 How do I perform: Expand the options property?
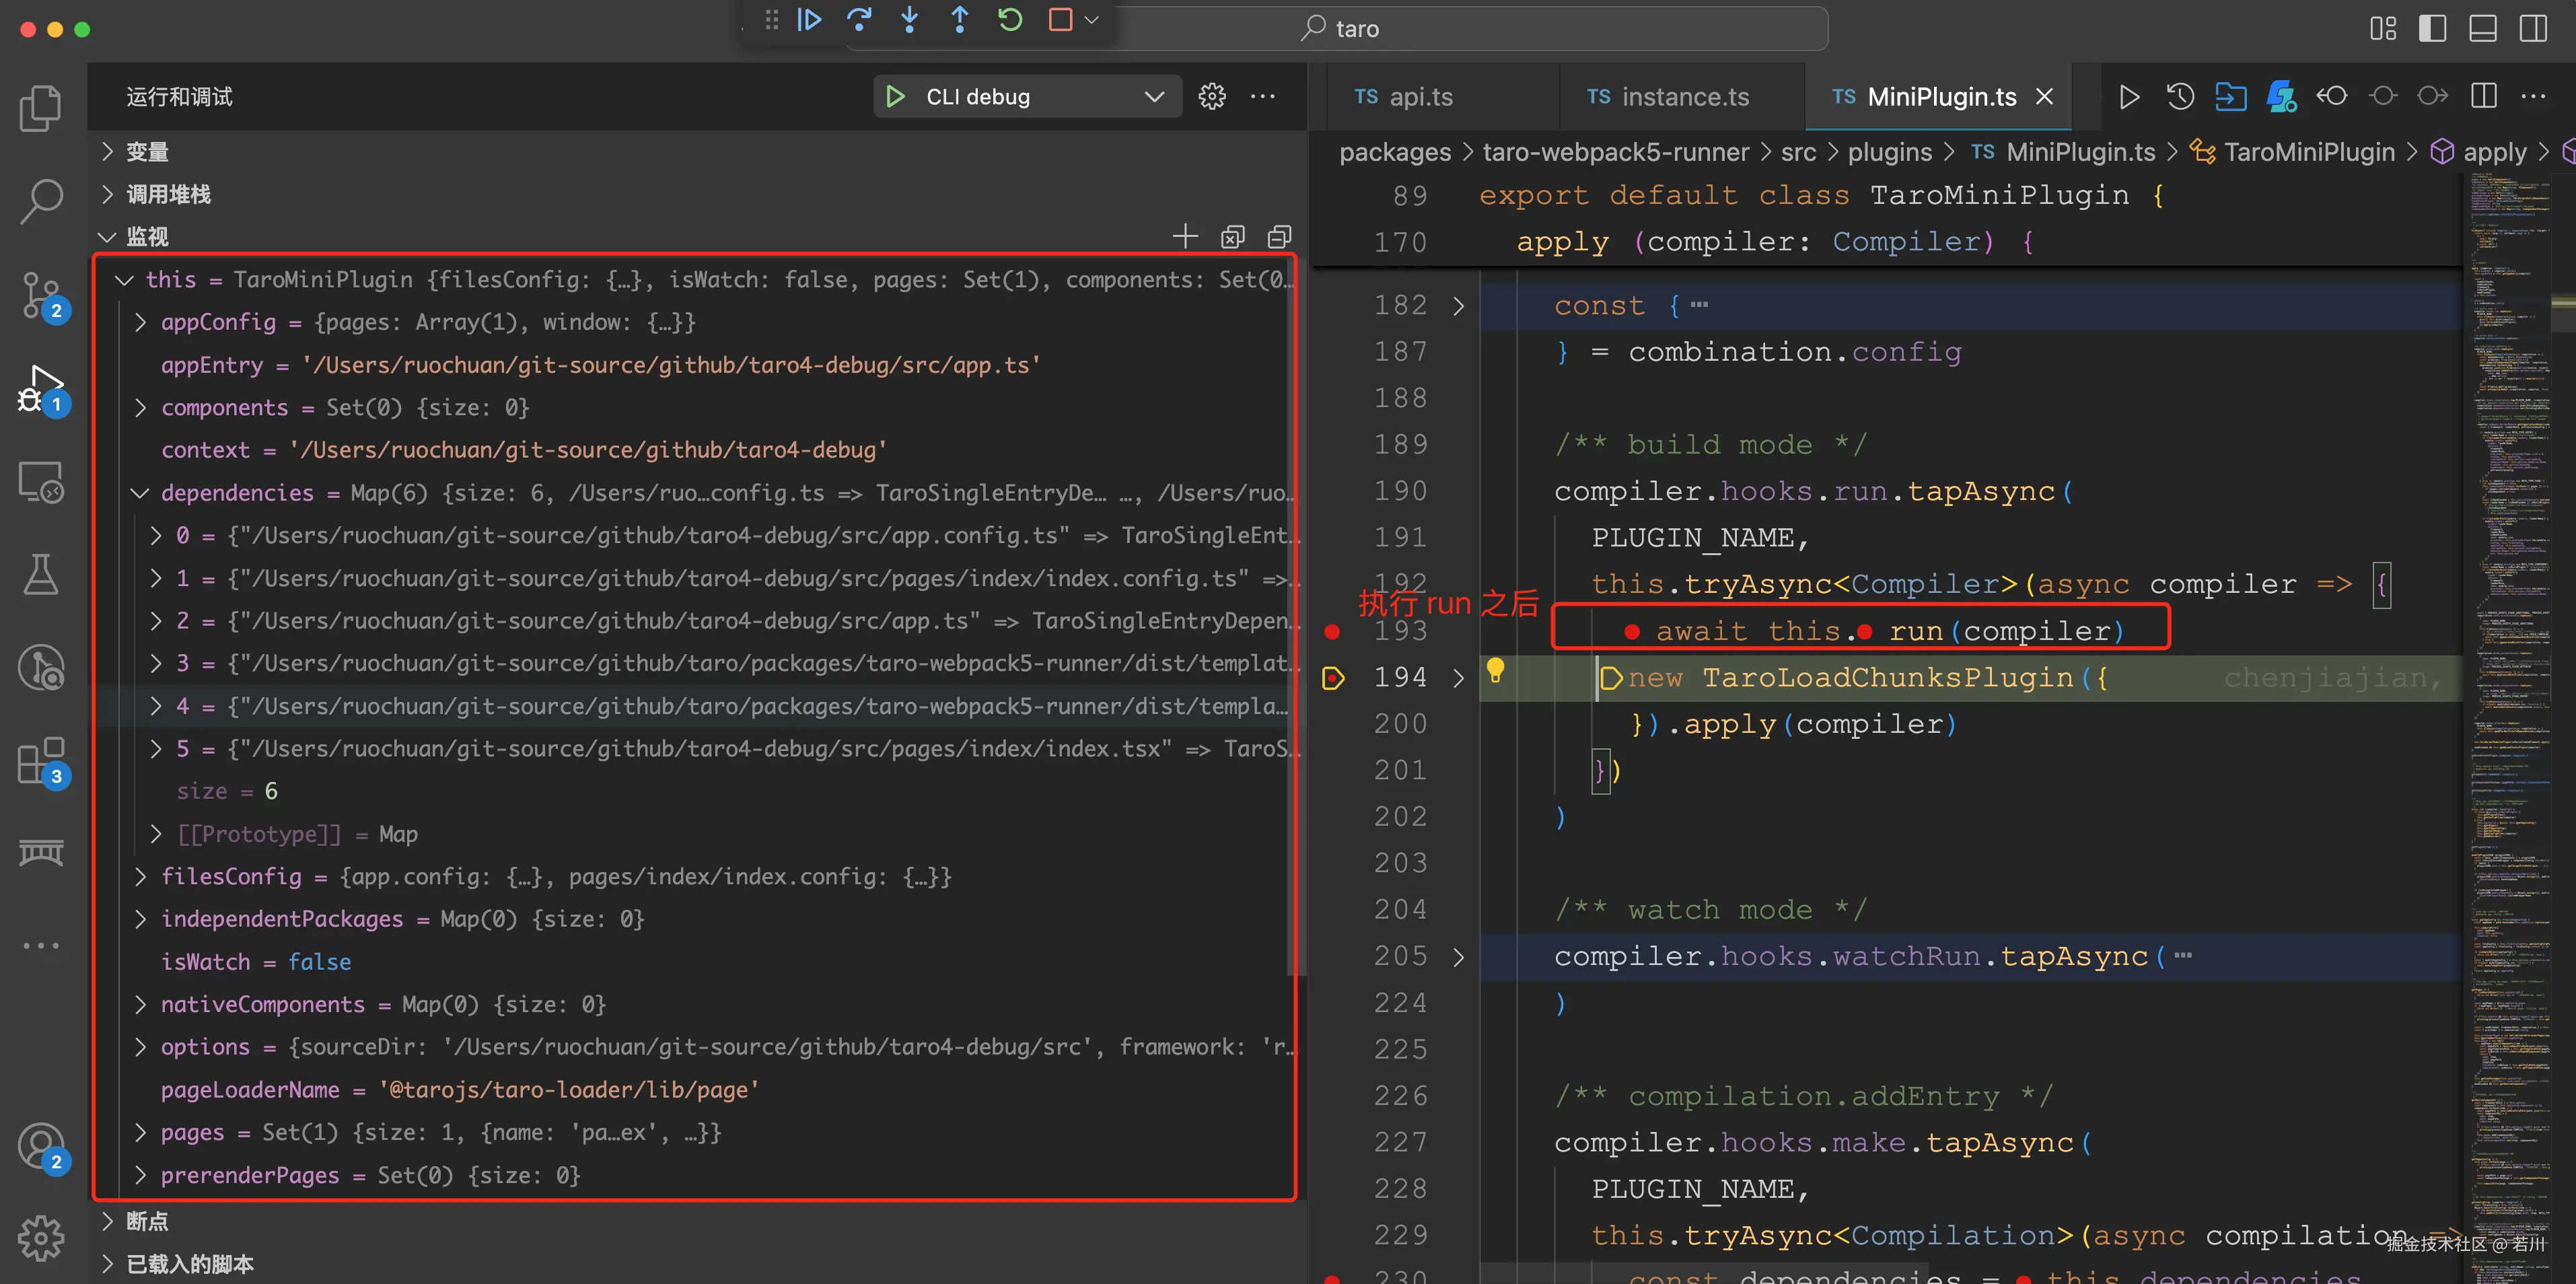pyautogui.click(x=140, y=1047)
